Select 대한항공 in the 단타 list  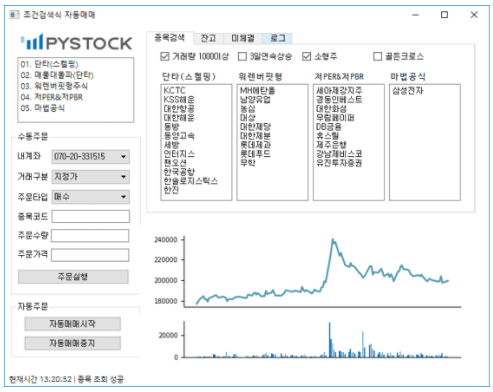coord(179,109)
